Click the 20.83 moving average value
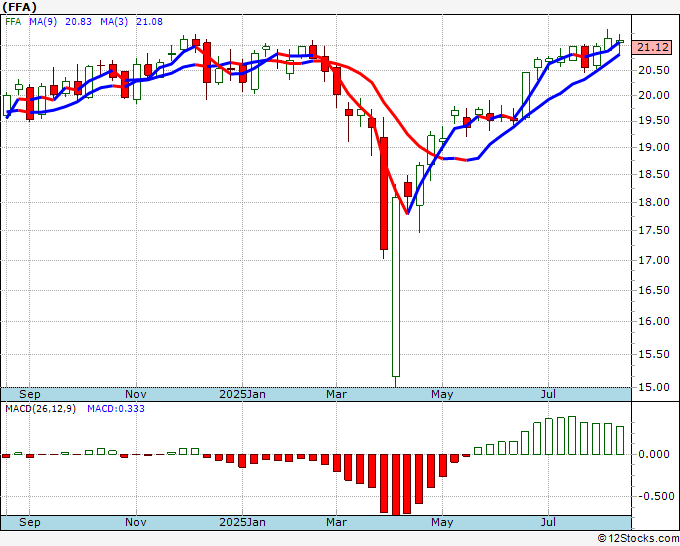The height and width of the screenshot is (546, 680). pos(78,22)
